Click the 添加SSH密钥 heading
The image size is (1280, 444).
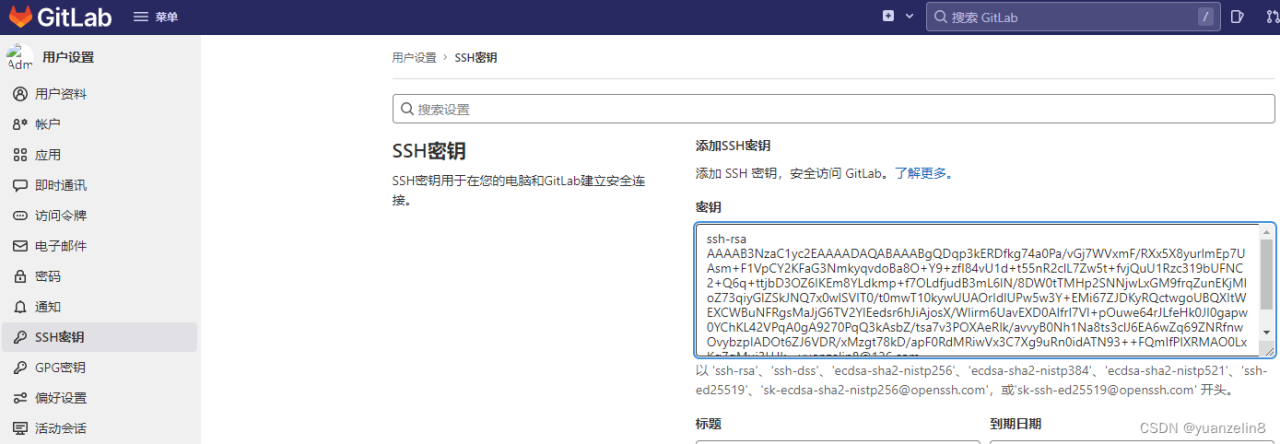733,146
